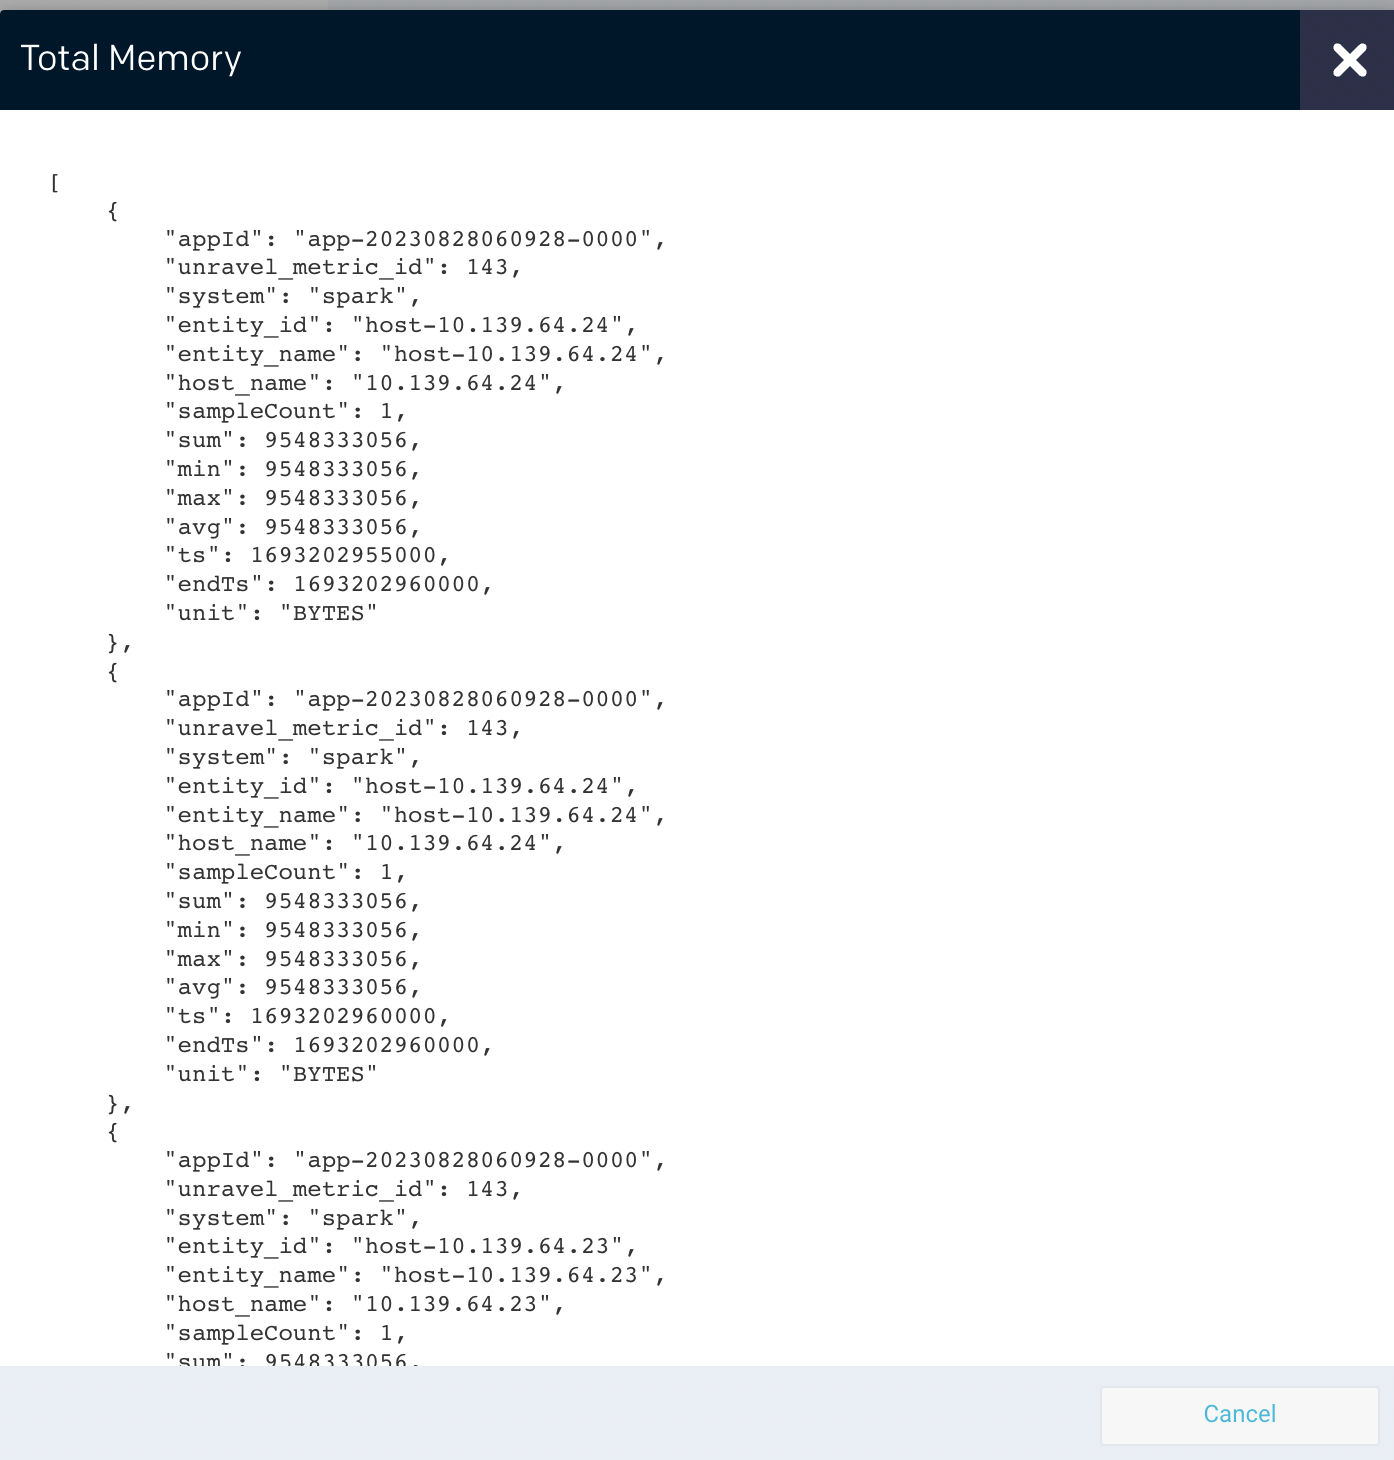
Task: Click the max value in second object
Action: (x=340, y=958)
